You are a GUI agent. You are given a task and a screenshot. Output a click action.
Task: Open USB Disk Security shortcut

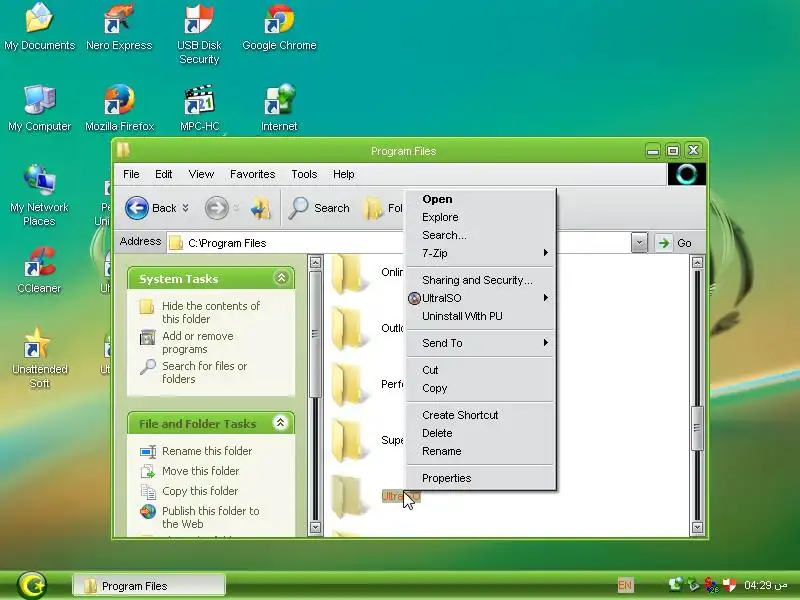coord(199,34)
